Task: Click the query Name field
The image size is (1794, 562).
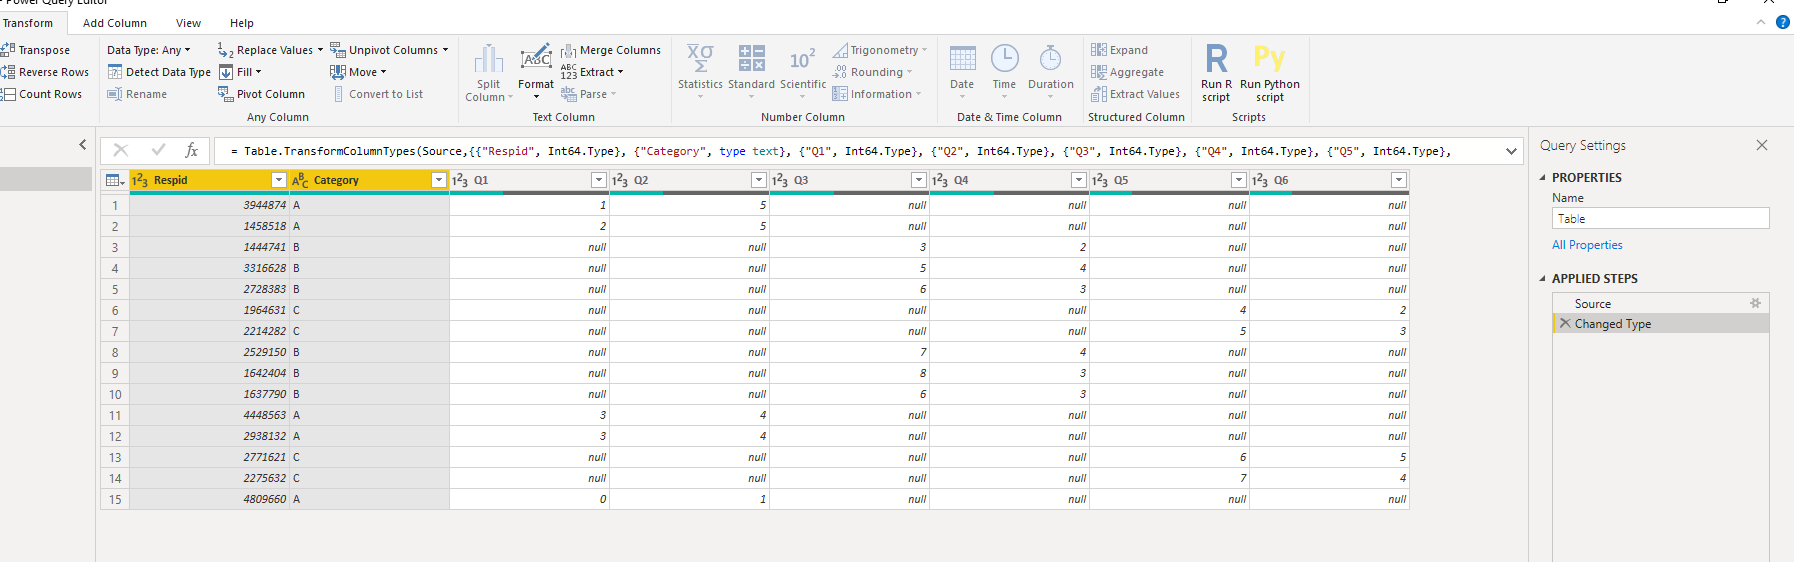Action: tap(1660, 218)
